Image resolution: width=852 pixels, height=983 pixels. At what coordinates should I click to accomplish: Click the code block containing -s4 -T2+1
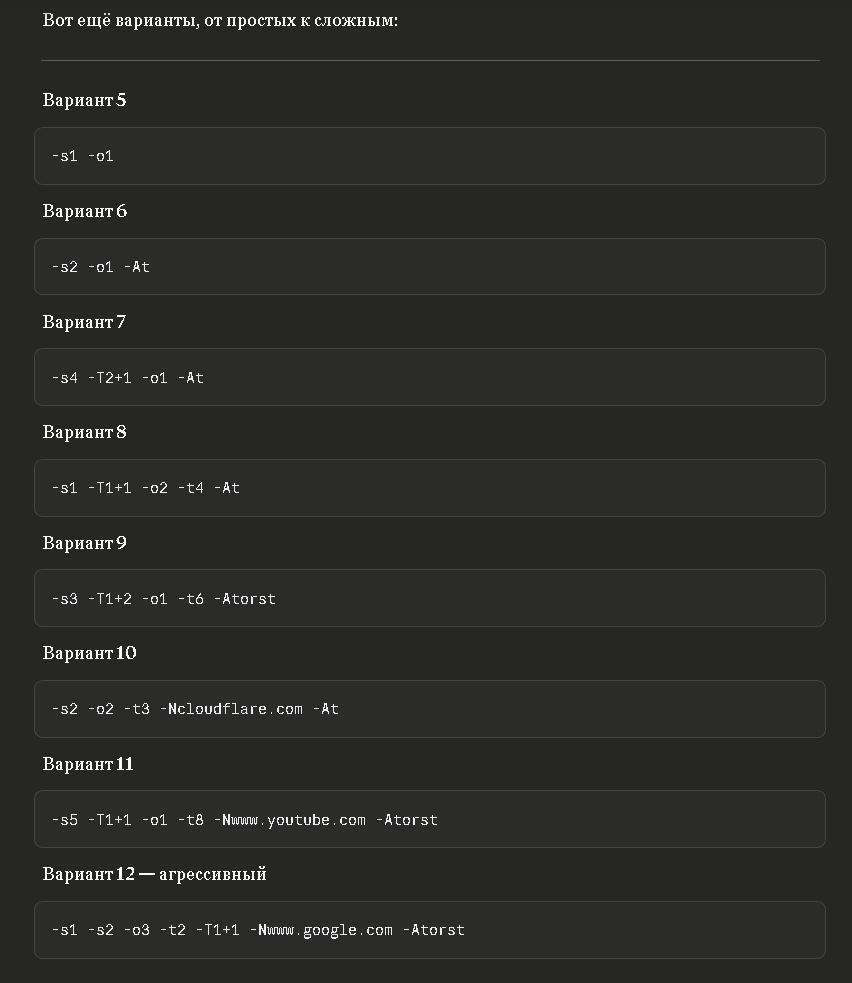pos(429,377)
